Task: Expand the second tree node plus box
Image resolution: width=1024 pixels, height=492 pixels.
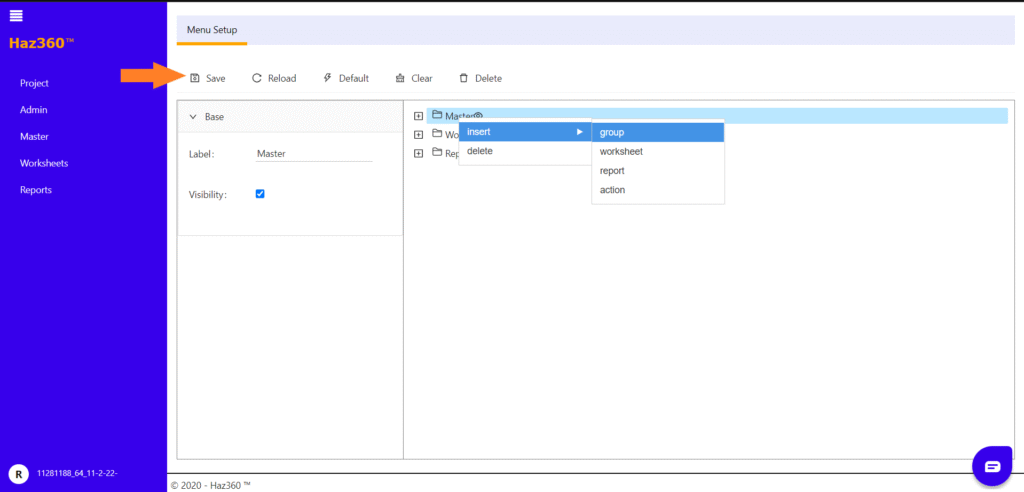Action: (419, 135)
